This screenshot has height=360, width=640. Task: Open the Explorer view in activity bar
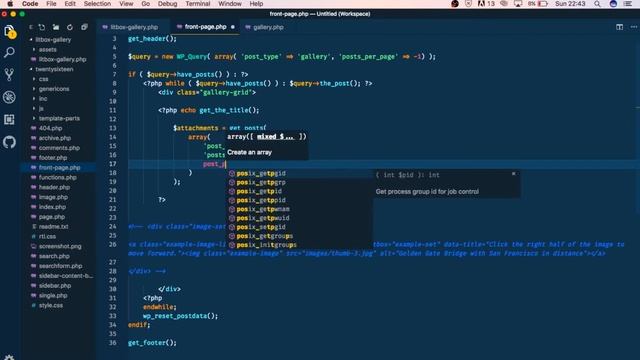(9, 32)
